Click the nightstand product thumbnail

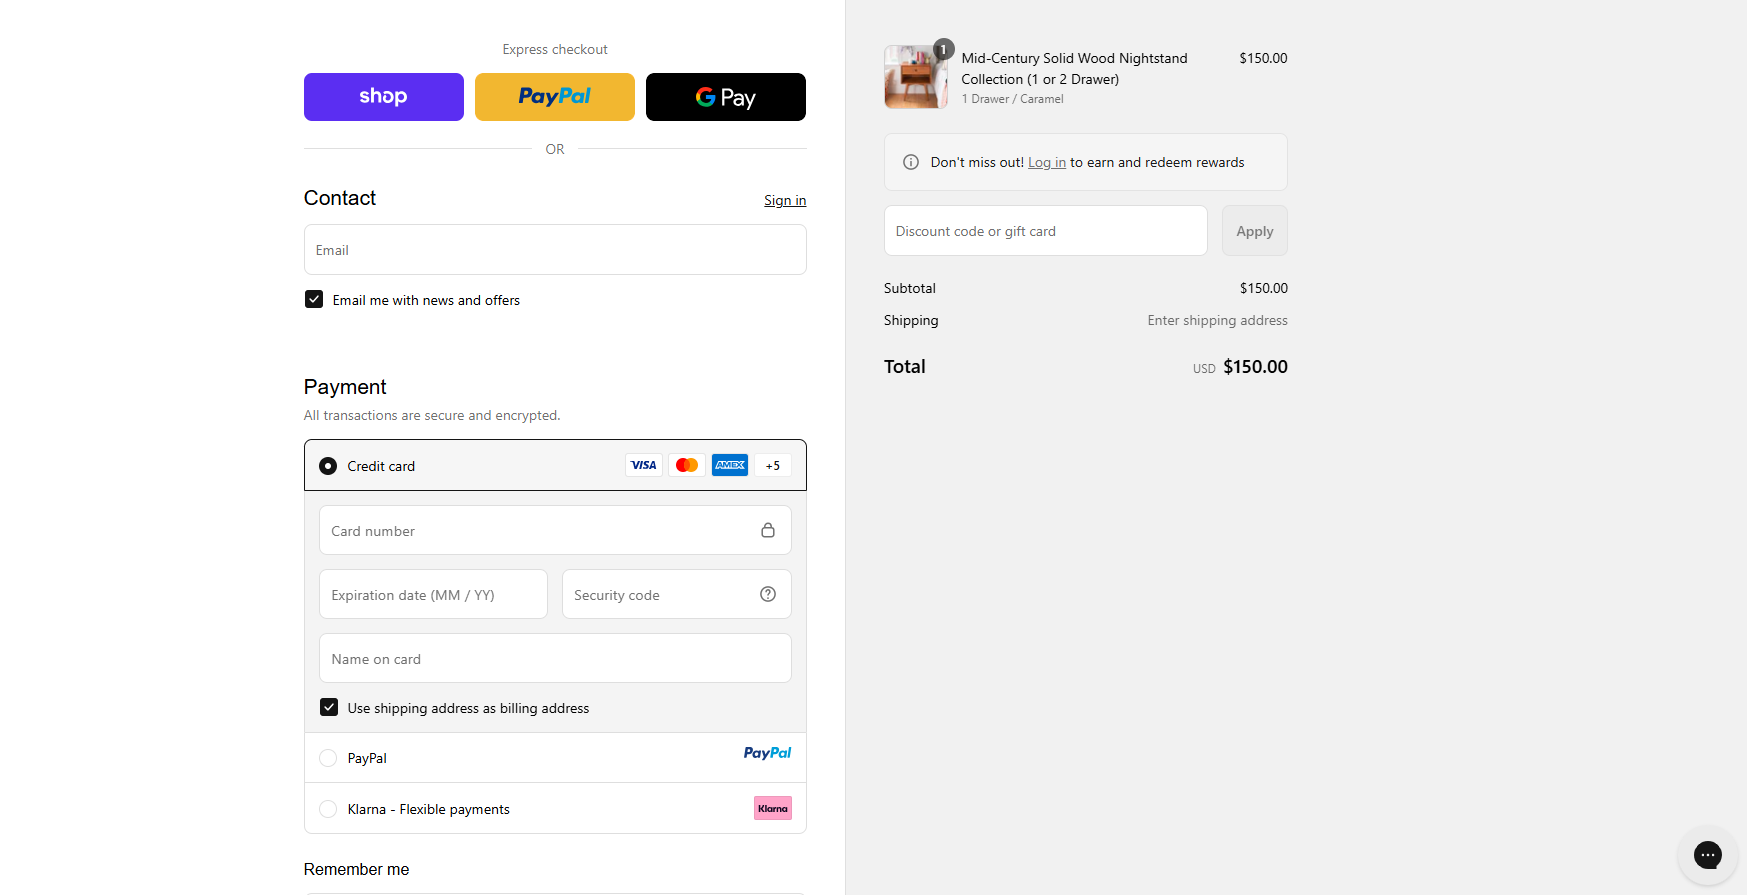(915, 77)
